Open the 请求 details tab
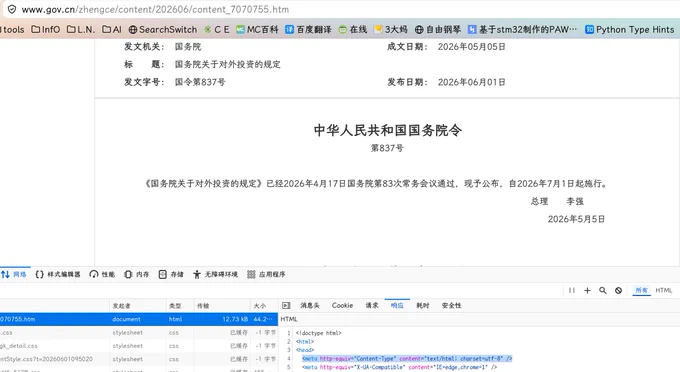Viewport: 680px width, 372px height. [372, 306]
